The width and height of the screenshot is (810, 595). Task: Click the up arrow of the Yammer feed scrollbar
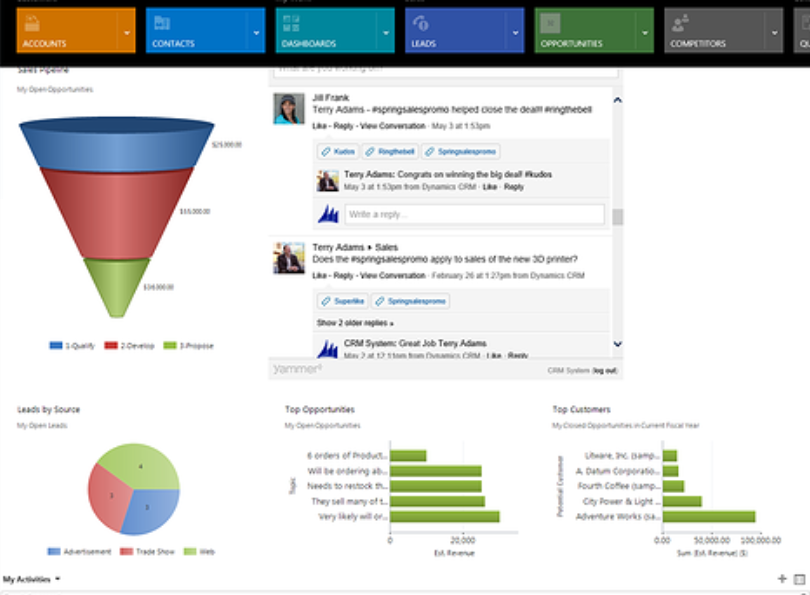(617, 100)
